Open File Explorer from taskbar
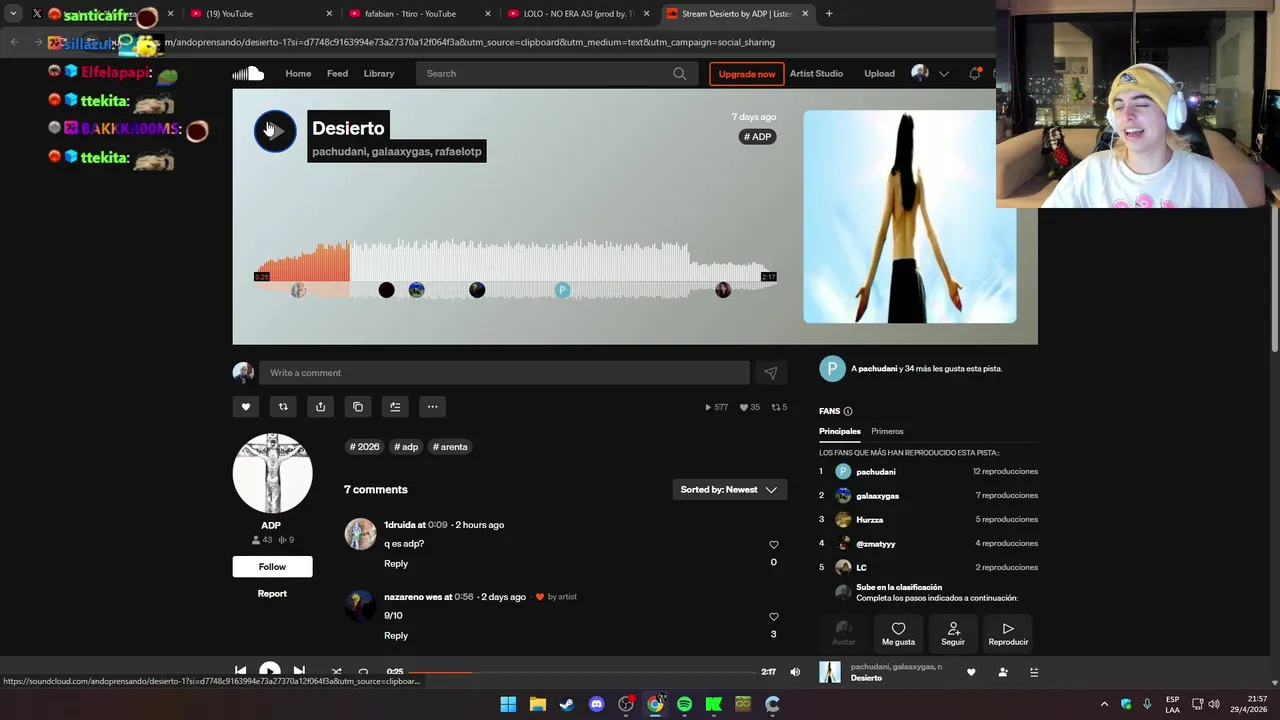The height and width of the screenshot is (720, 1280). point(537,704)
